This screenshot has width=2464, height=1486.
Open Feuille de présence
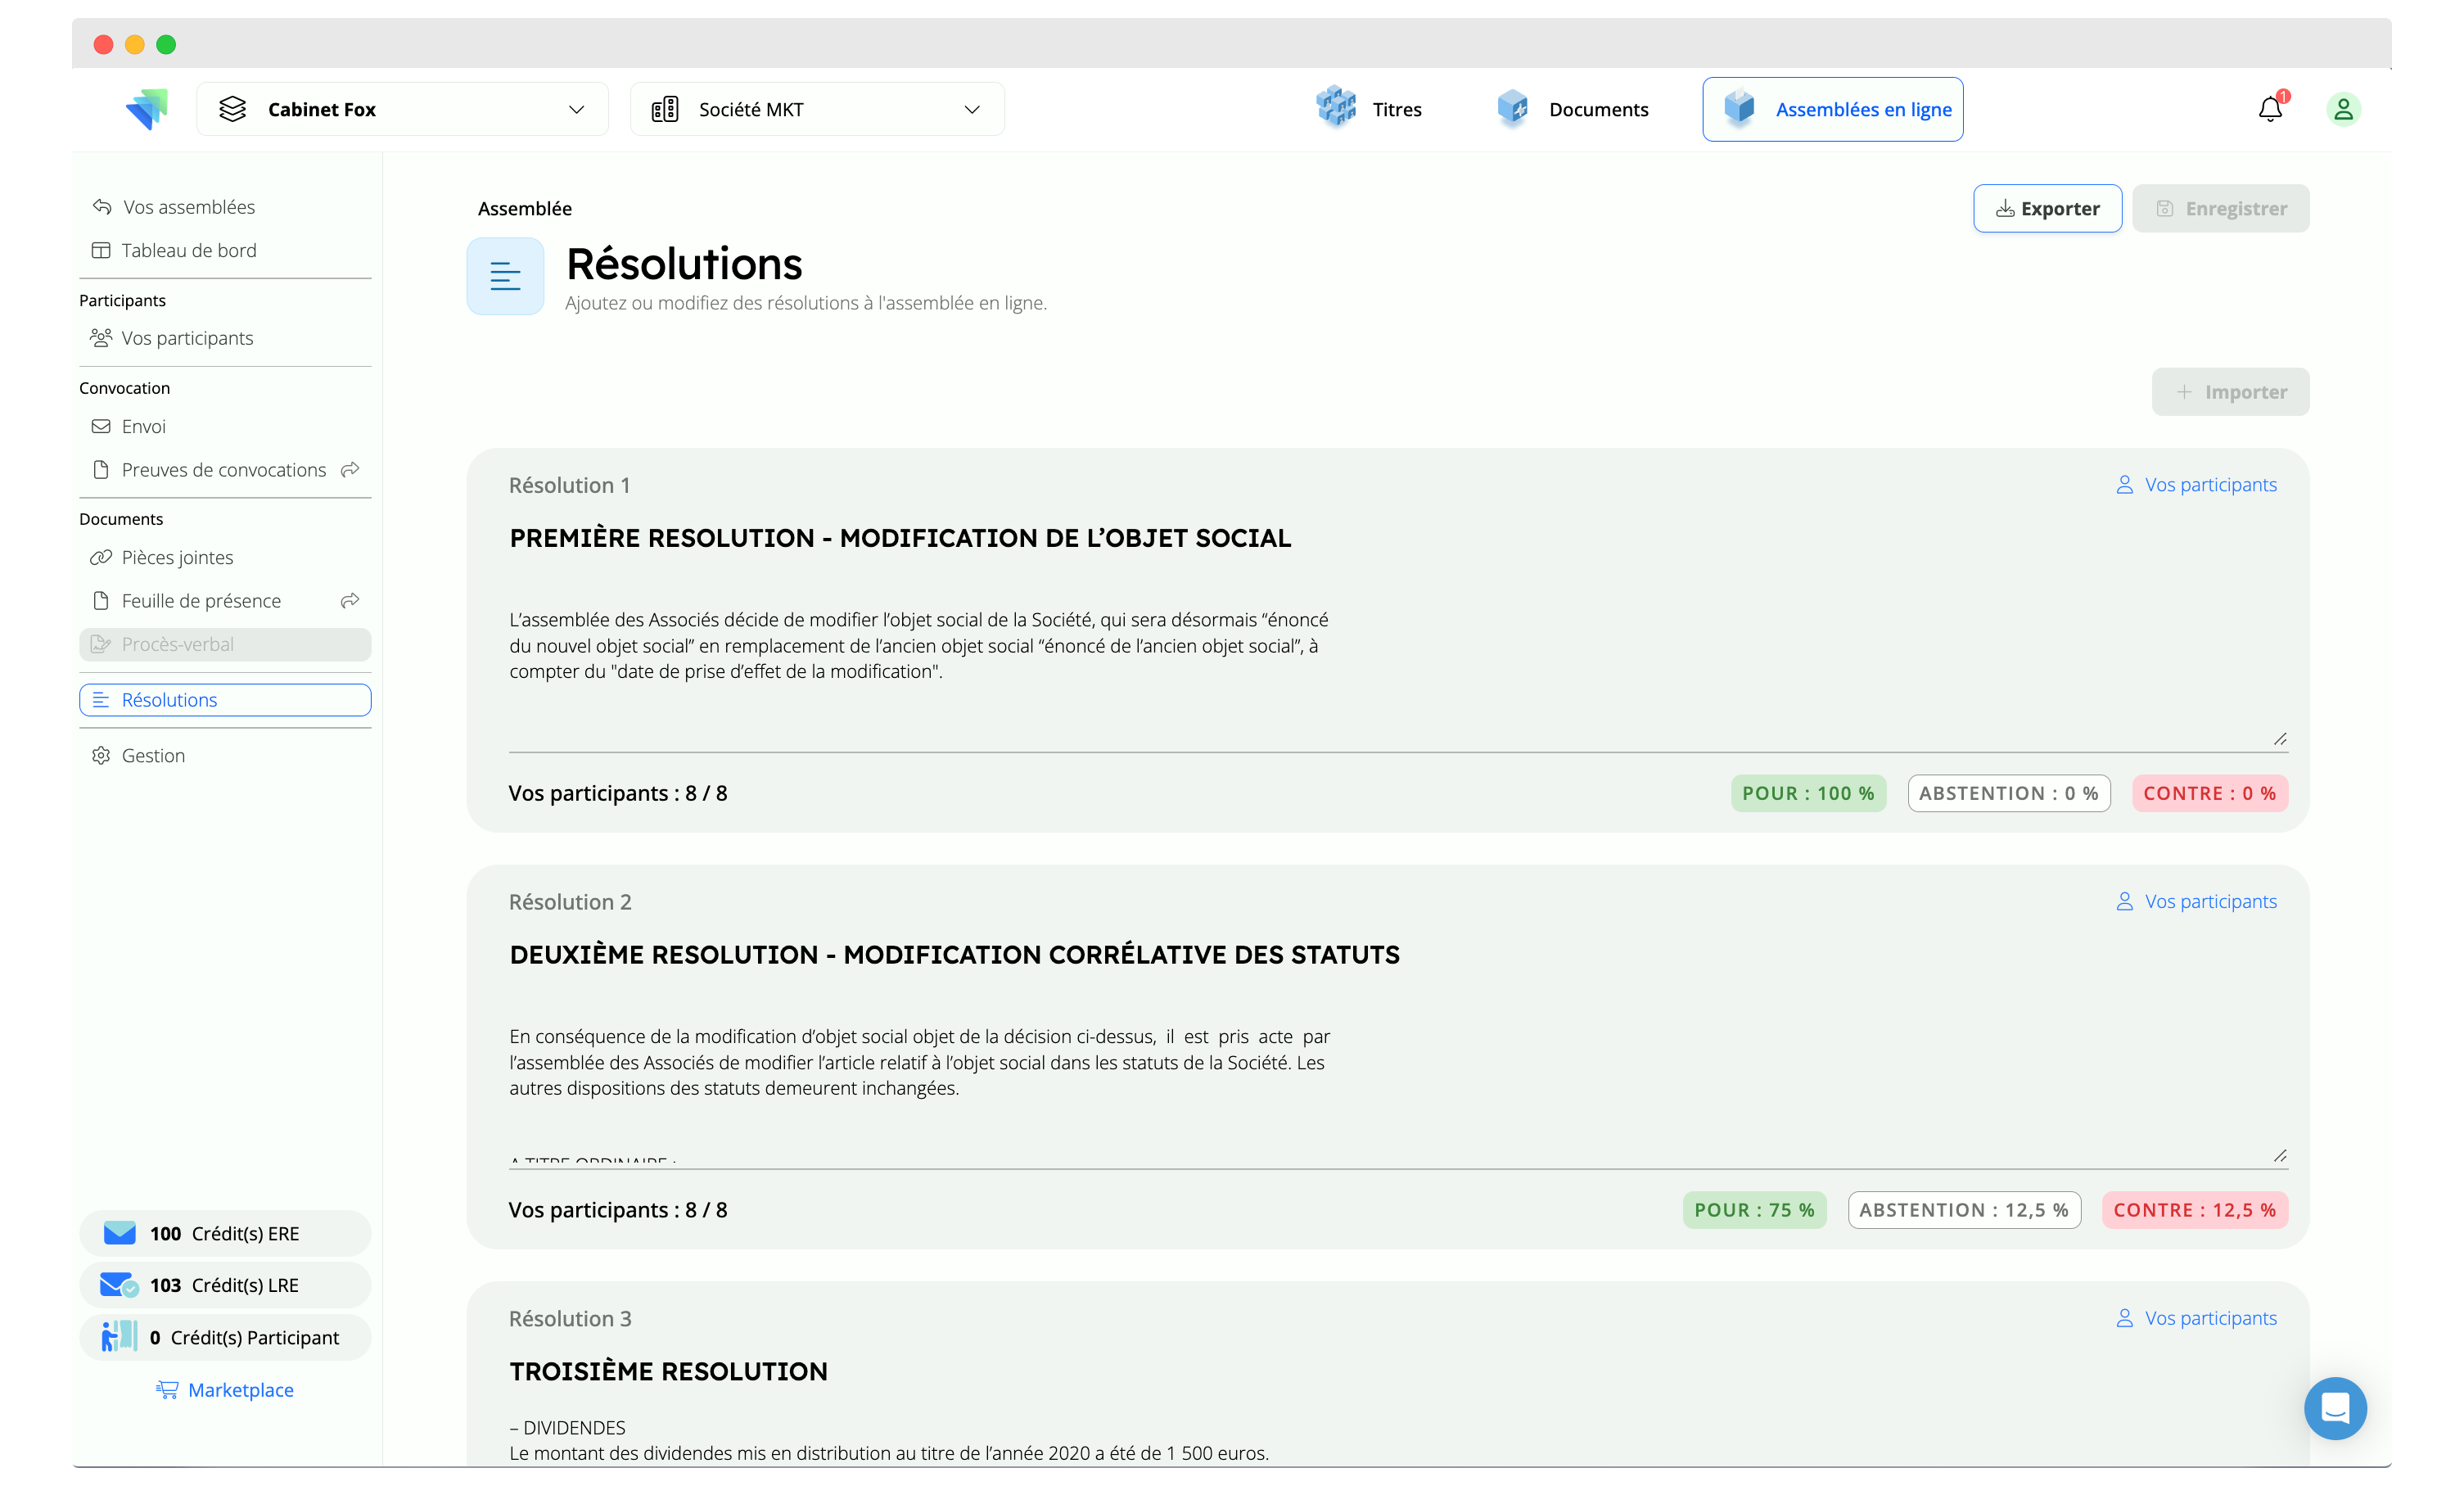[x=186, y=601]
